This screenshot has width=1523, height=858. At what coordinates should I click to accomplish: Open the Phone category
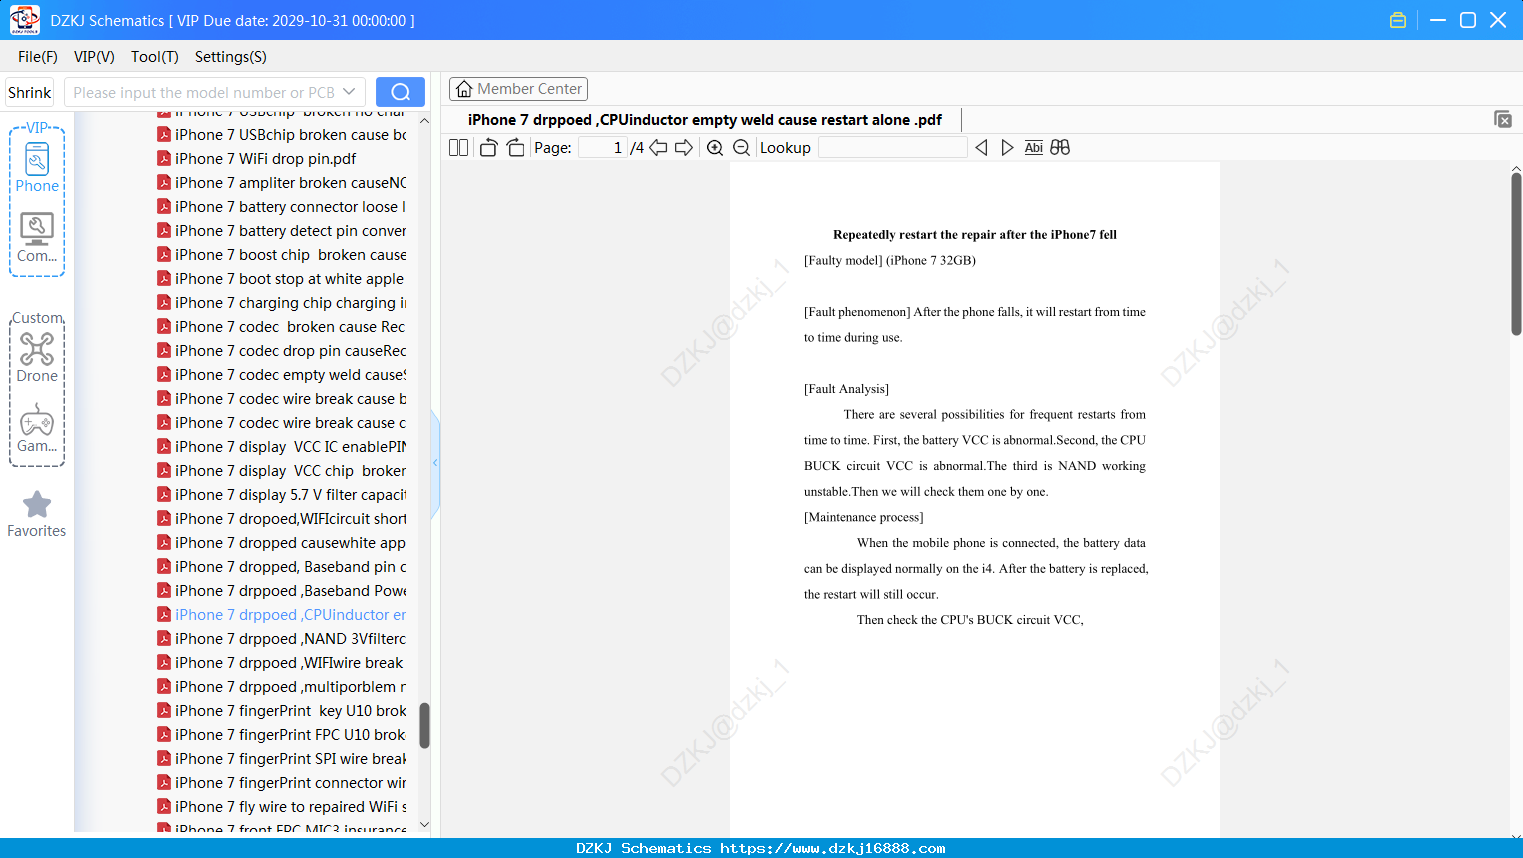pyautogui.click(x=37, y=167)
